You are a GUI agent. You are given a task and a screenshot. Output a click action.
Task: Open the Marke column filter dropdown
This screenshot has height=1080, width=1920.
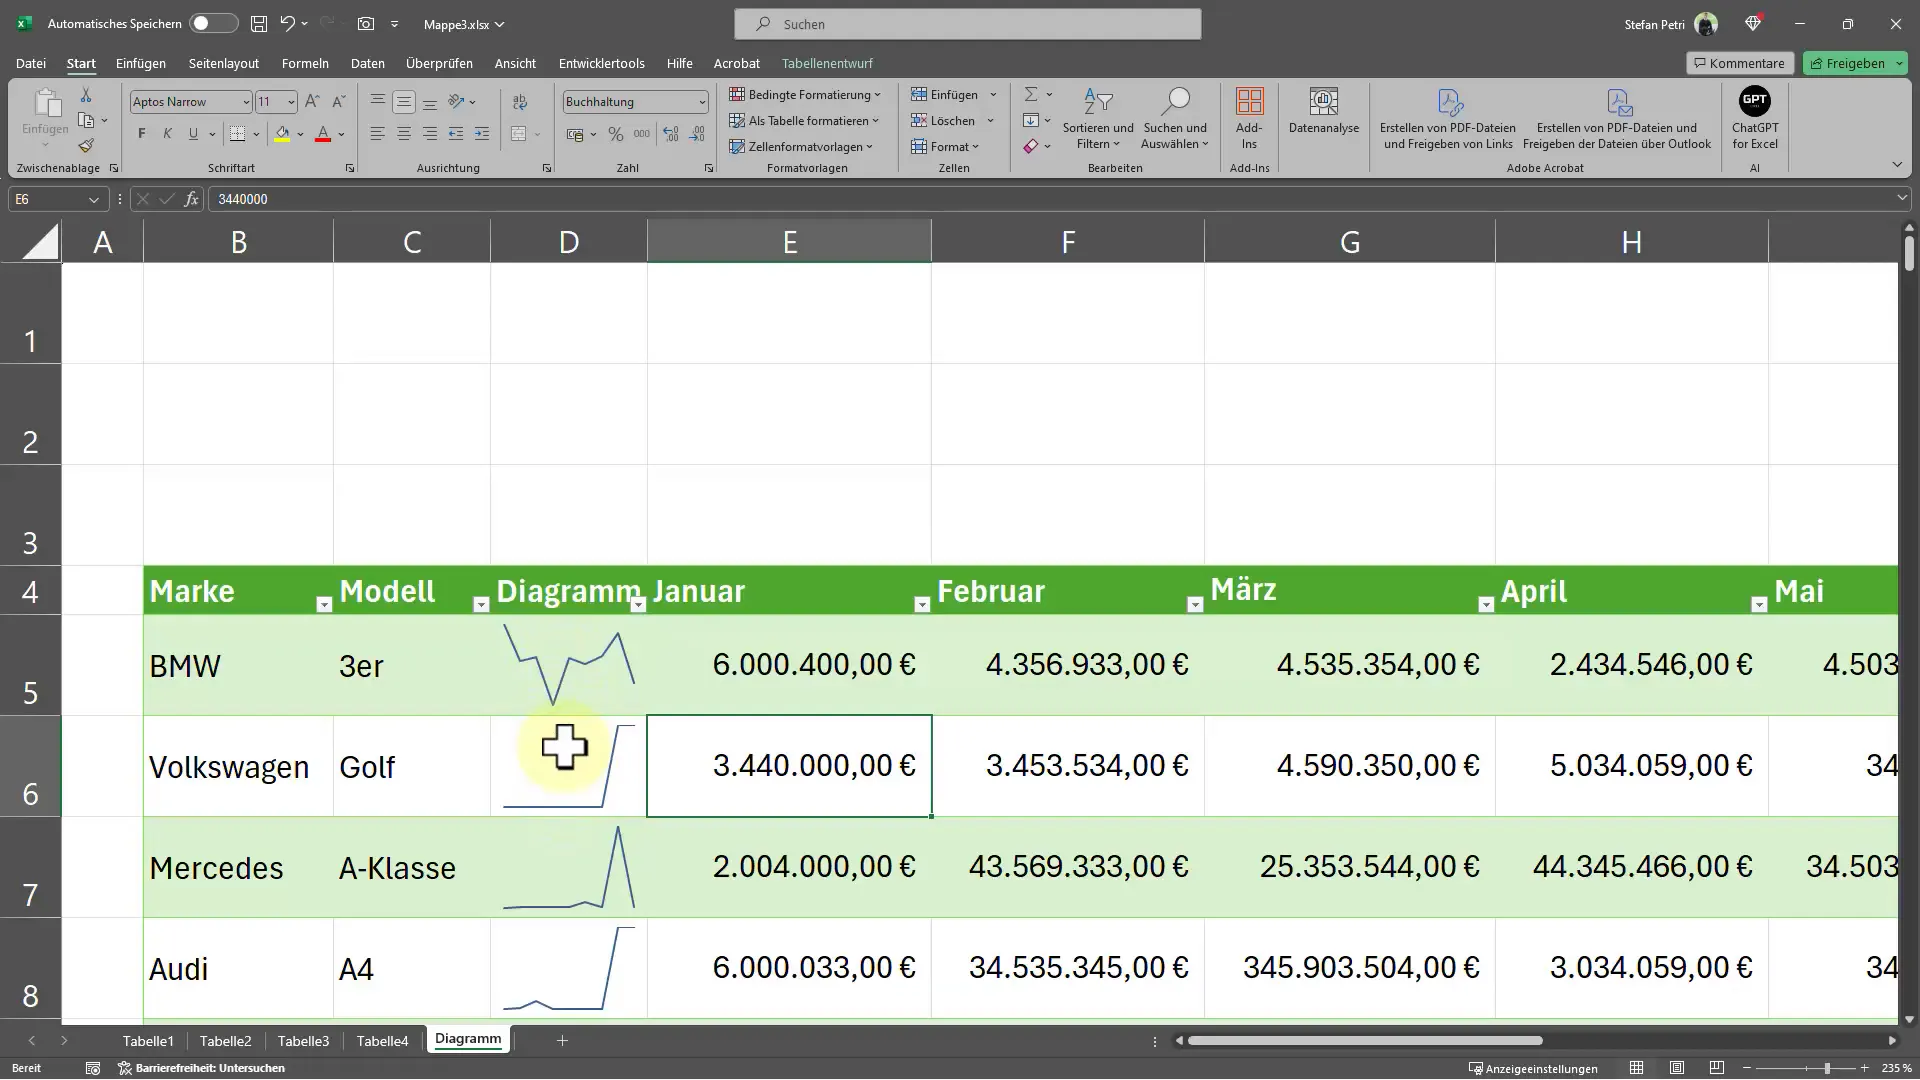click(323, 604)
